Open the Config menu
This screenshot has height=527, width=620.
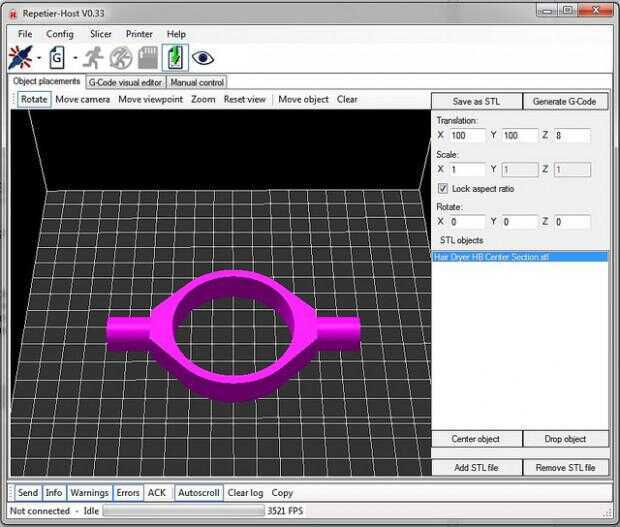click(x=60, y=34)
